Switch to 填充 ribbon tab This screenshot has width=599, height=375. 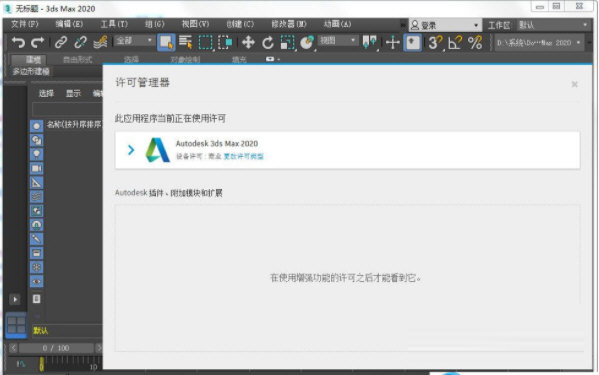pos(239,60)
